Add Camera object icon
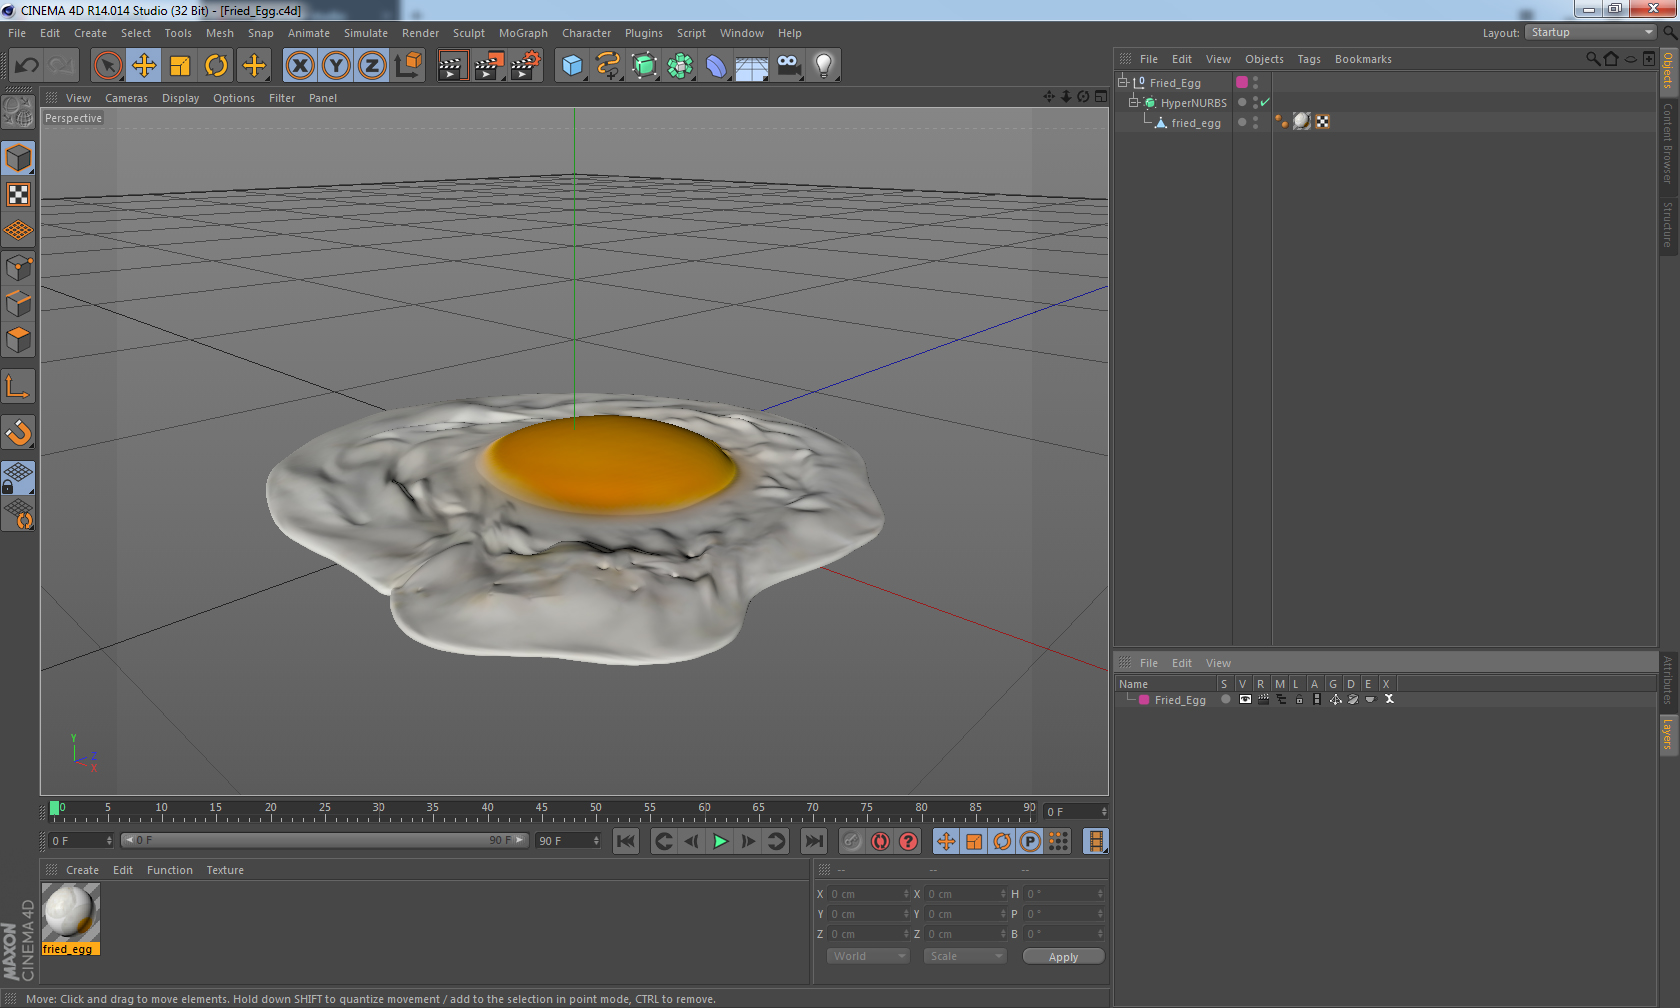 point(788,66)
